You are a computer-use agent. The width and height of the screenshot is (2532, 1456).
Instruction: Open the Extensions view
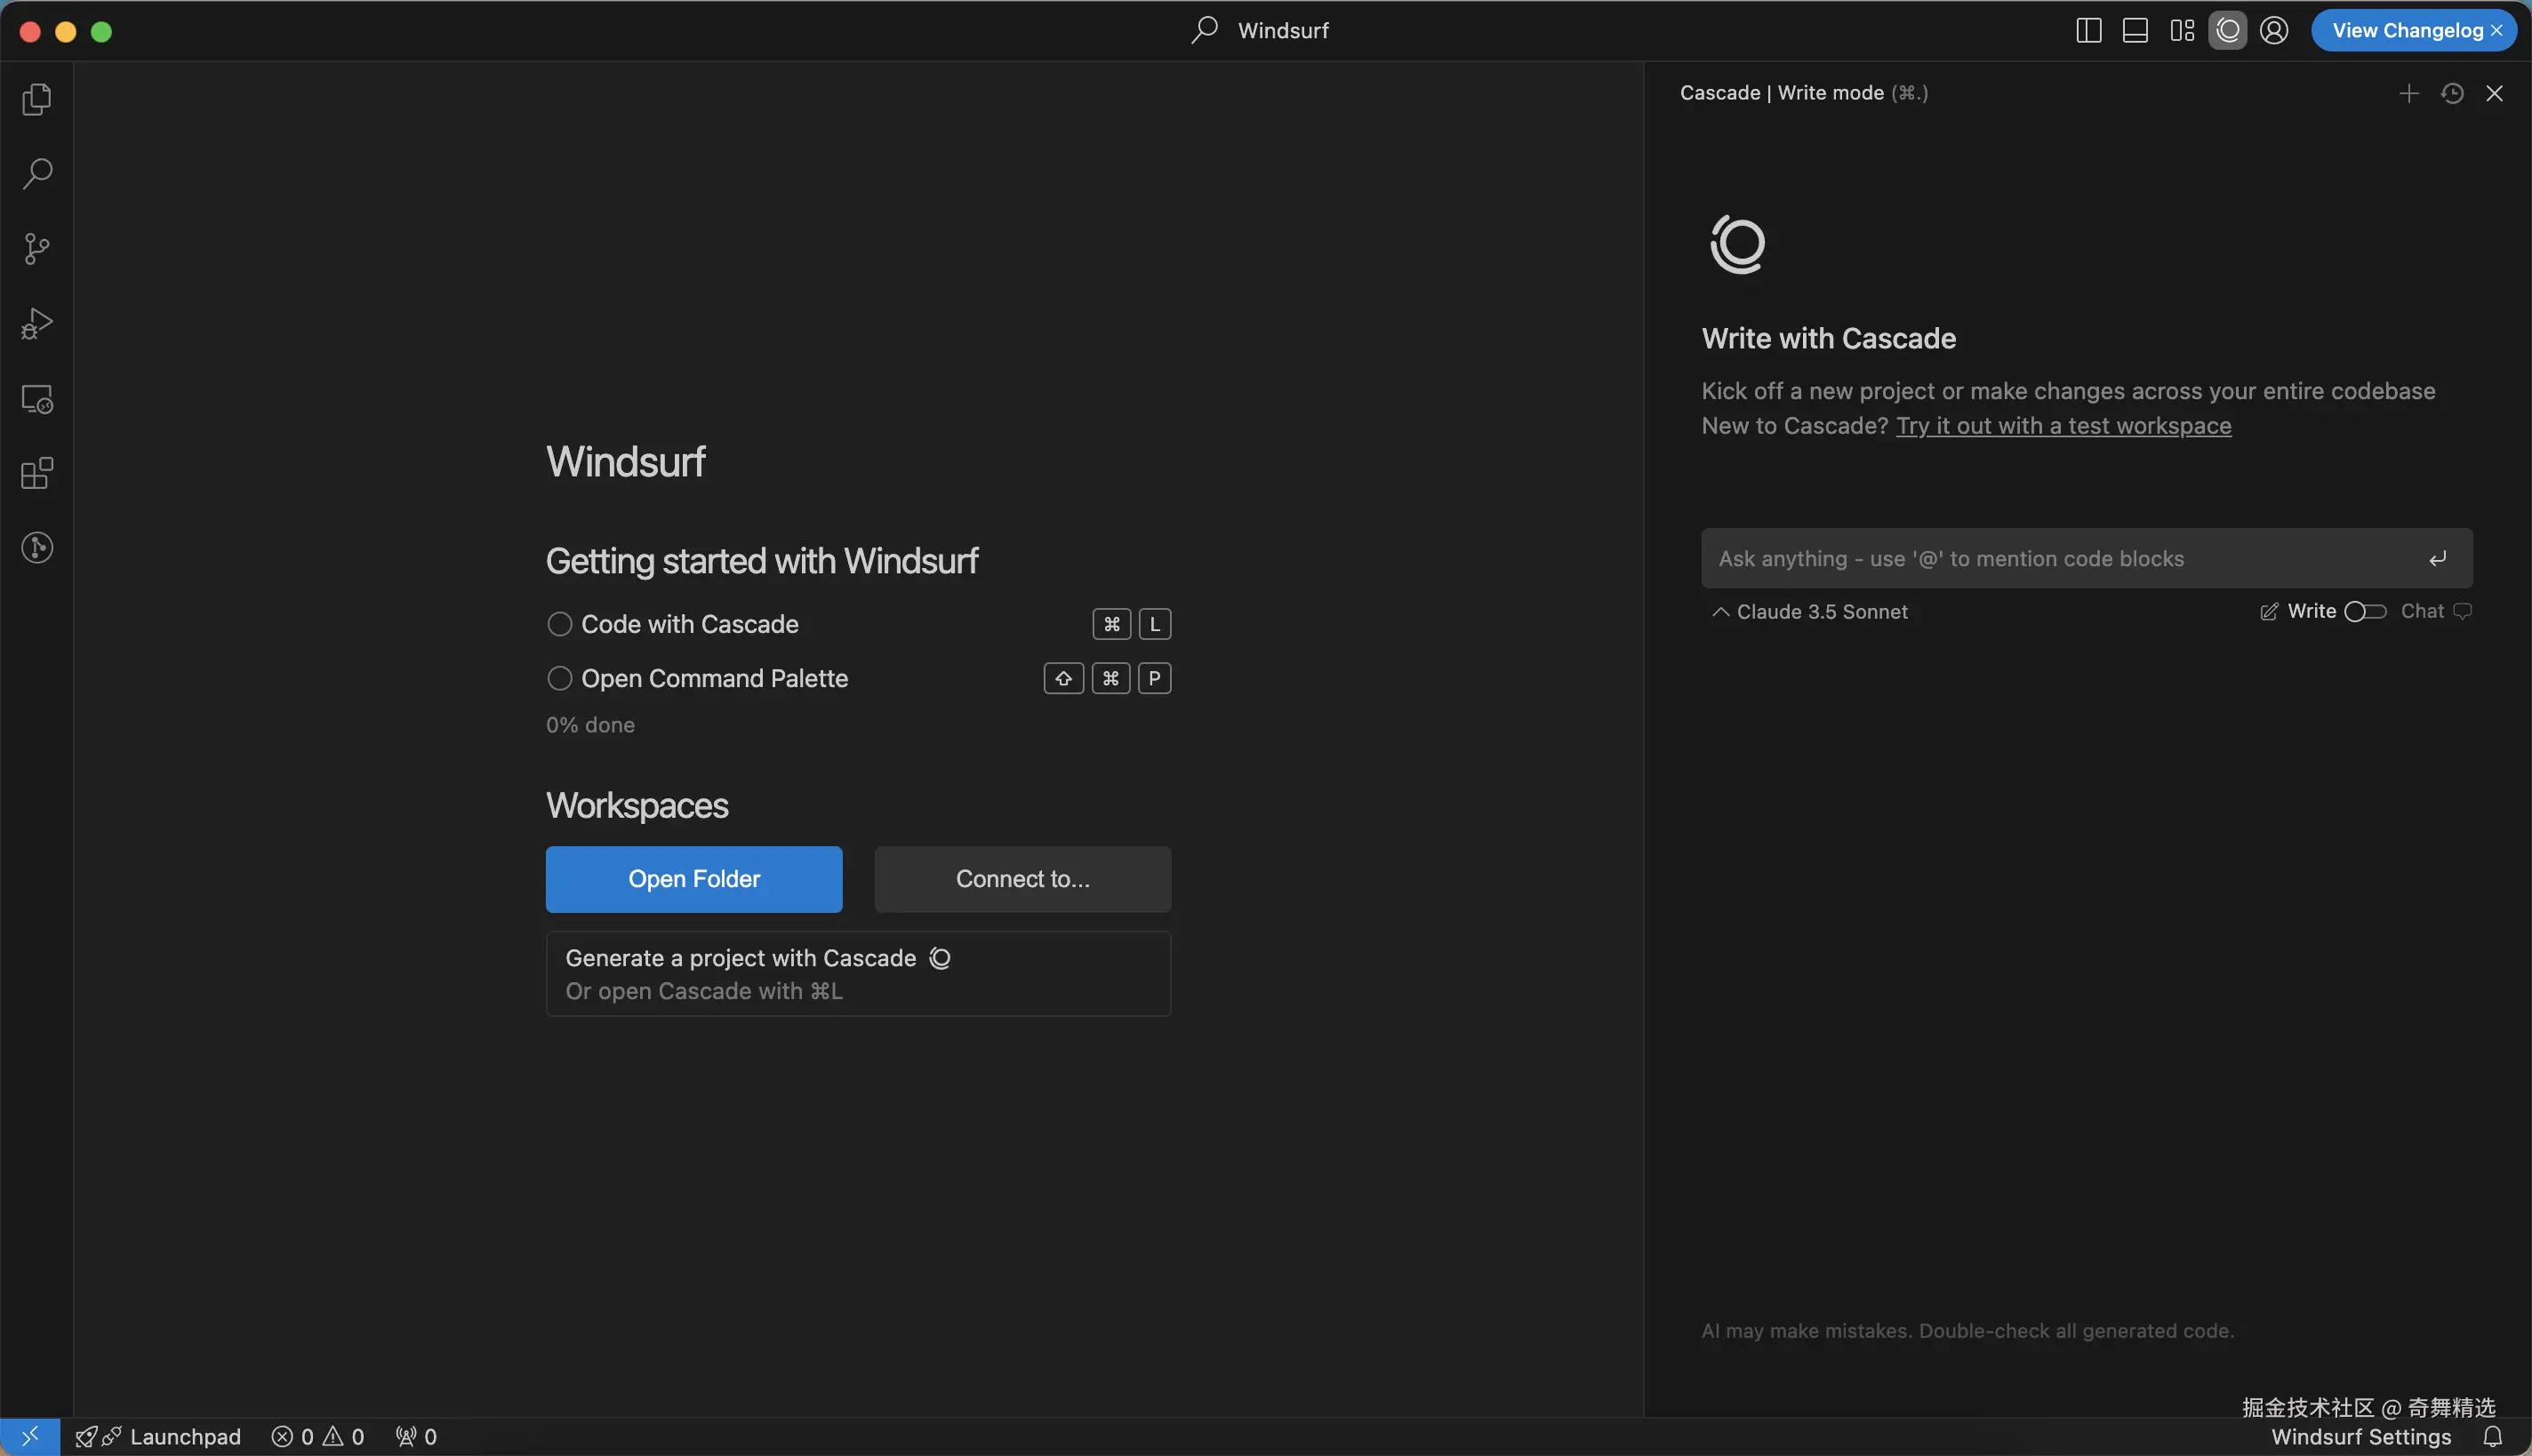pyautogui.click(x=37, y=473)
